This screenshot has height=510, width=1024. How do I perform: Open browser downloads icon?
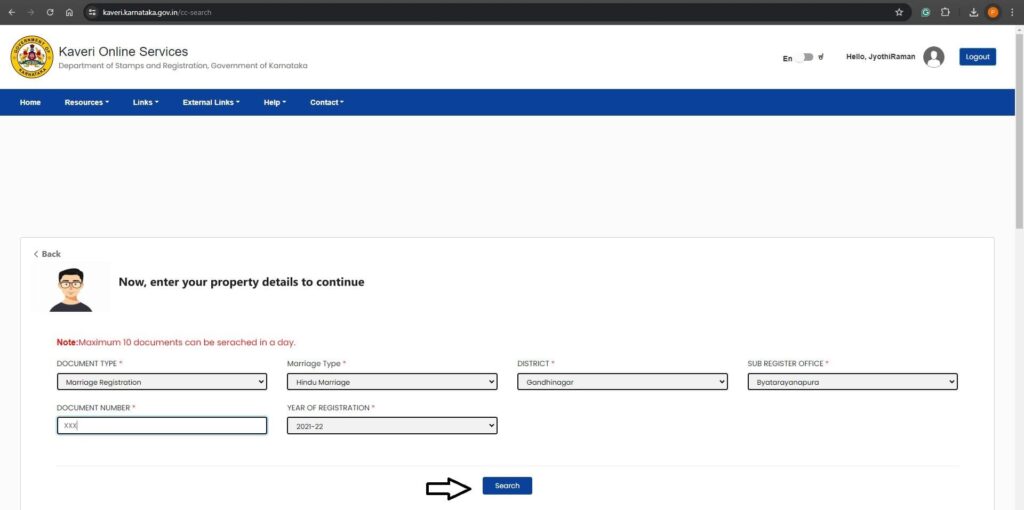[x=973, y=12]
